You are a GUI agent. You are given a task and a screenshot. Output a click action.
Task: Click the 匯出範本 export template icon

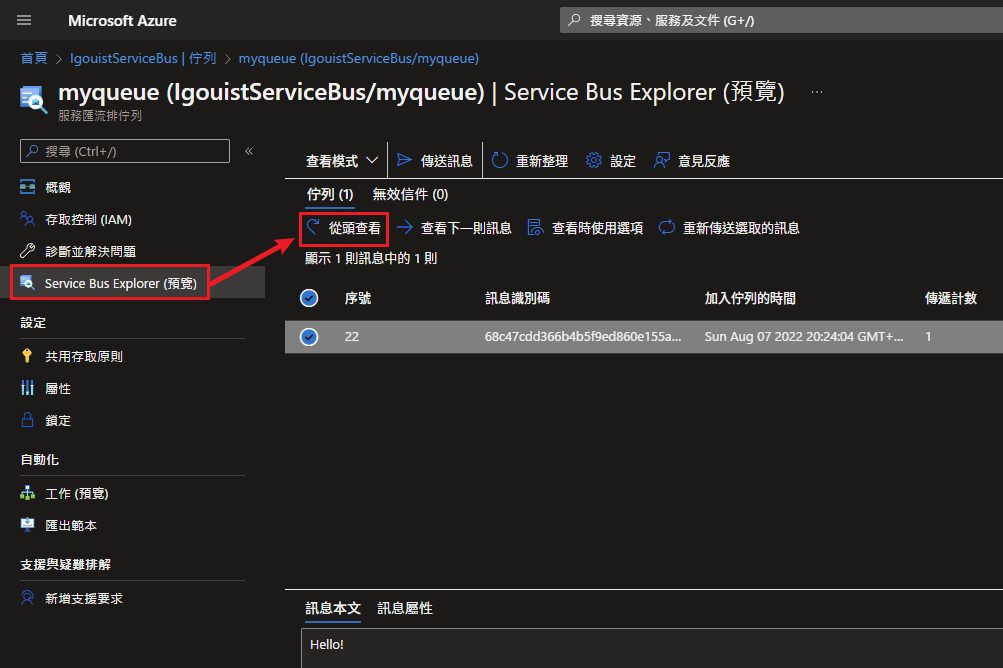pos(28,525)
